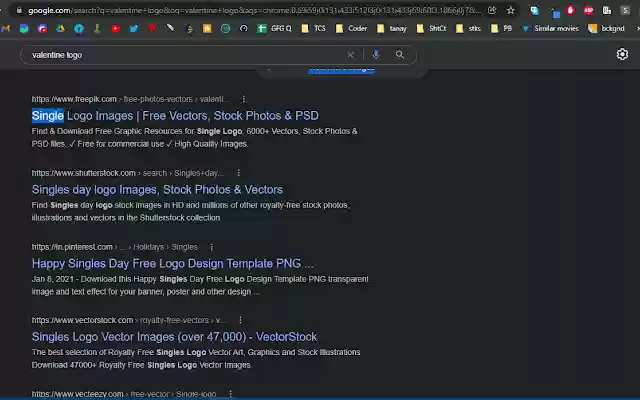Open 'Single Logo Images | Free Vectors' result
640x400 pixels.
click(x=175, y=116)
